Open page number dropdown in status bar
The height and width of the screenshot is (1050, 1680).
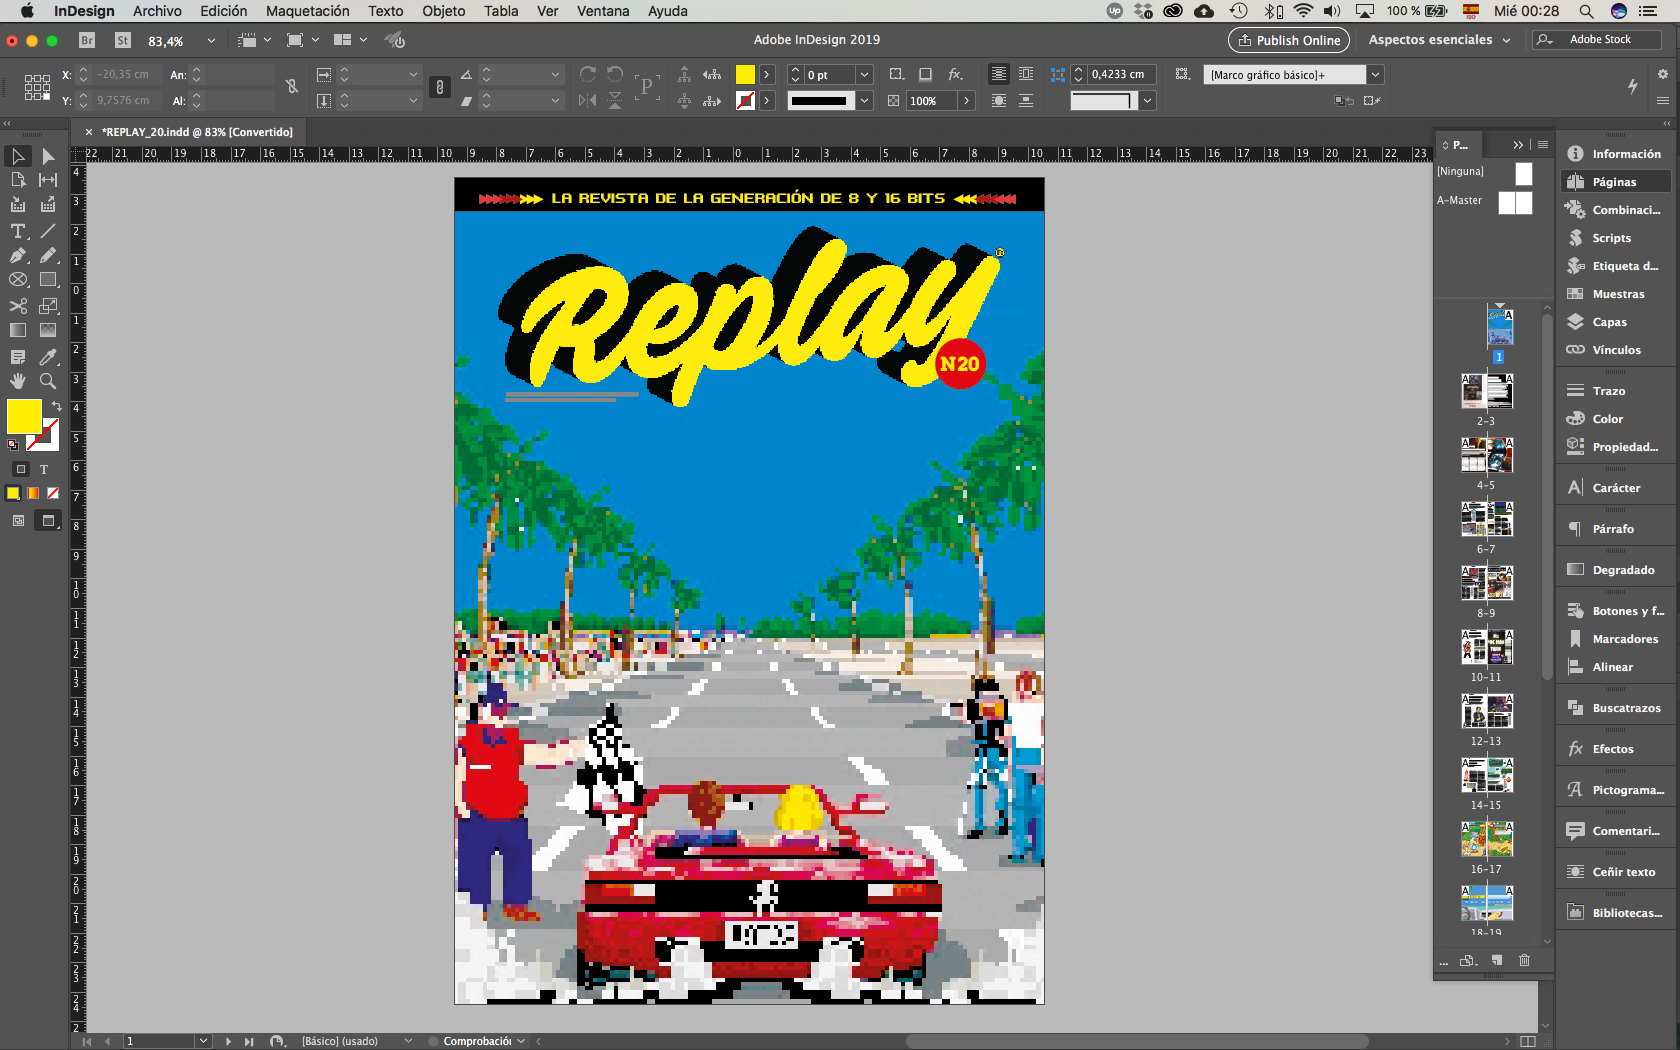point(204,1041)
